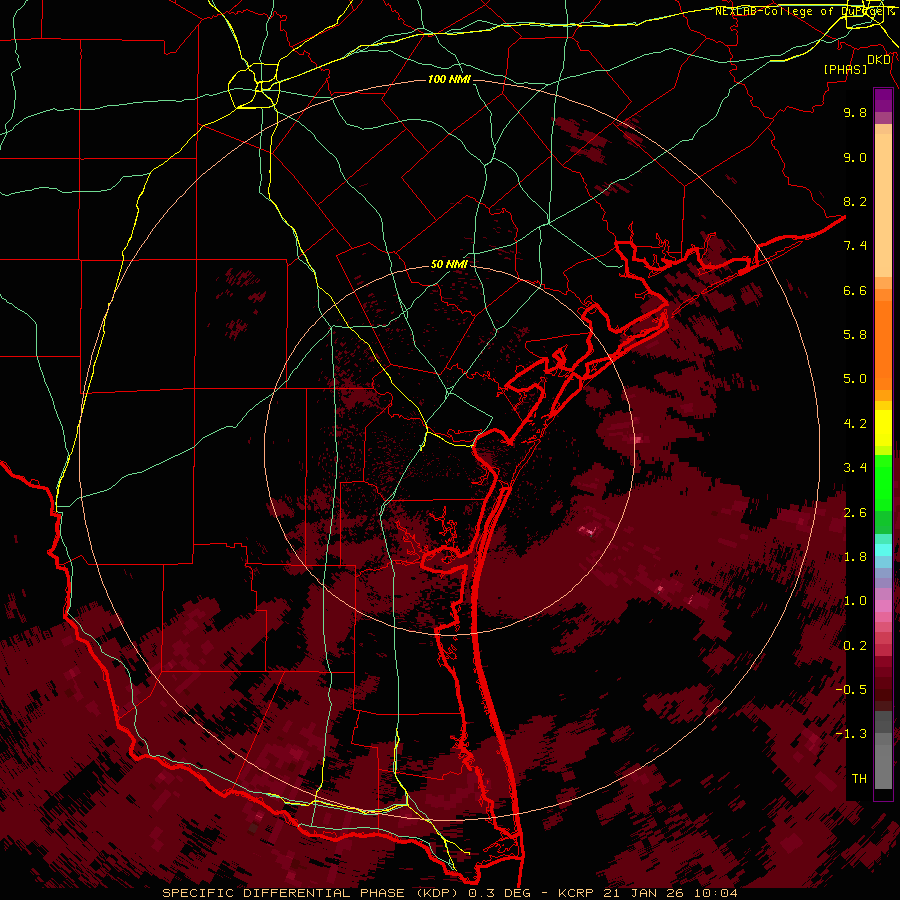Click the 3.4 value on the color scale

[x=855, y=468]
